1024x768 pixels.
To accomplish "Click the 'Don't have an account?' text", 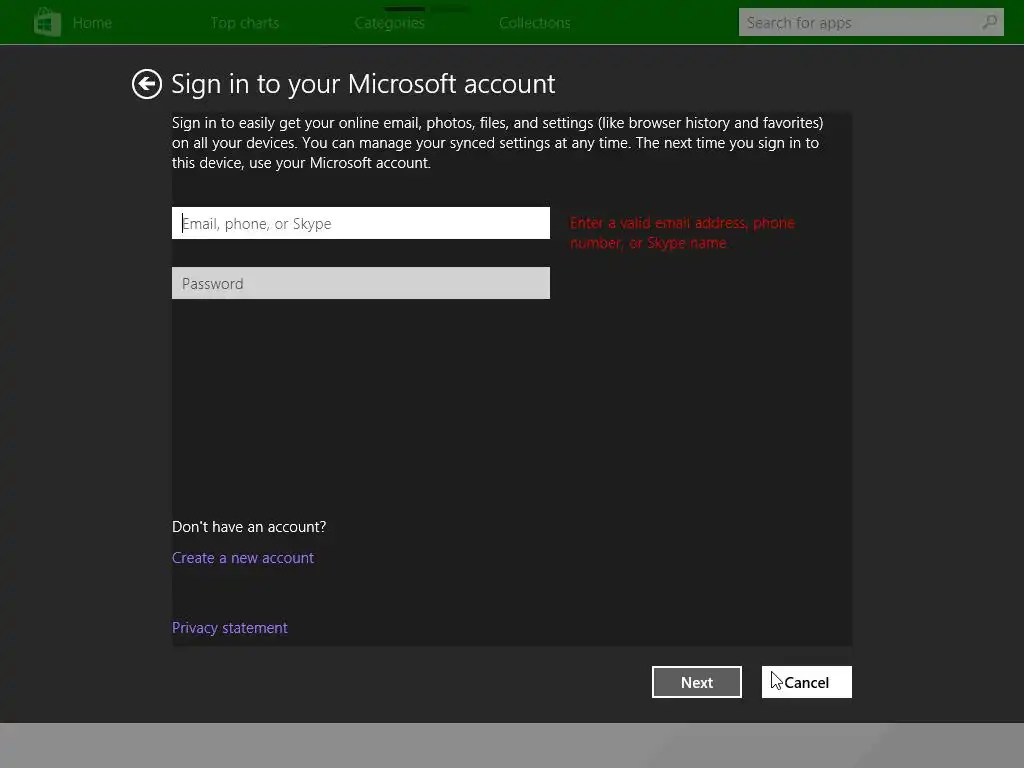I will [x=249, y=527].
